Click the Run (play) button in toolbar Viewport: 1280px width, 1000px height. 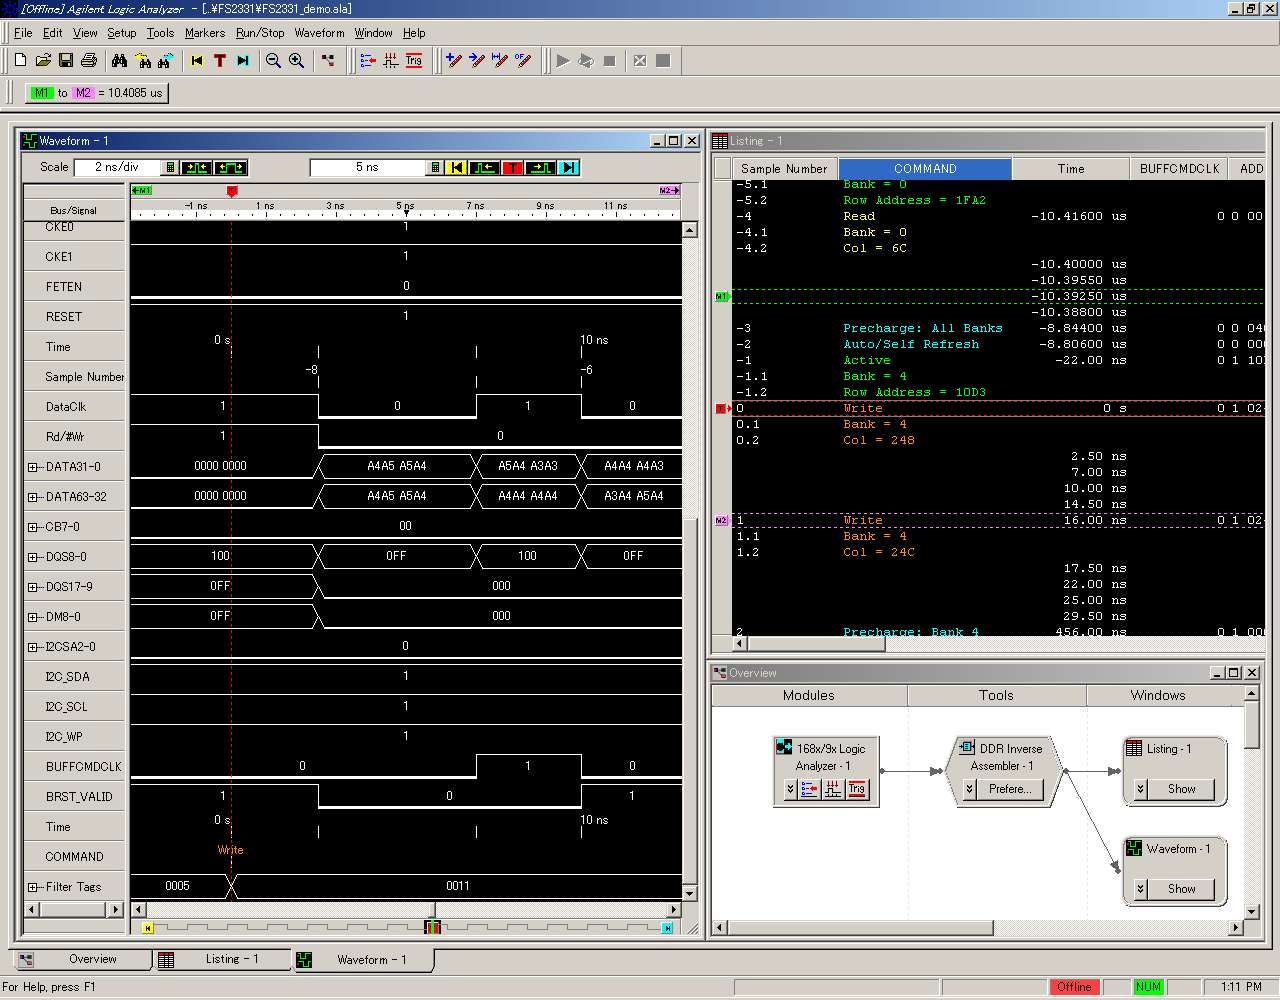click(x=563, y=61)
